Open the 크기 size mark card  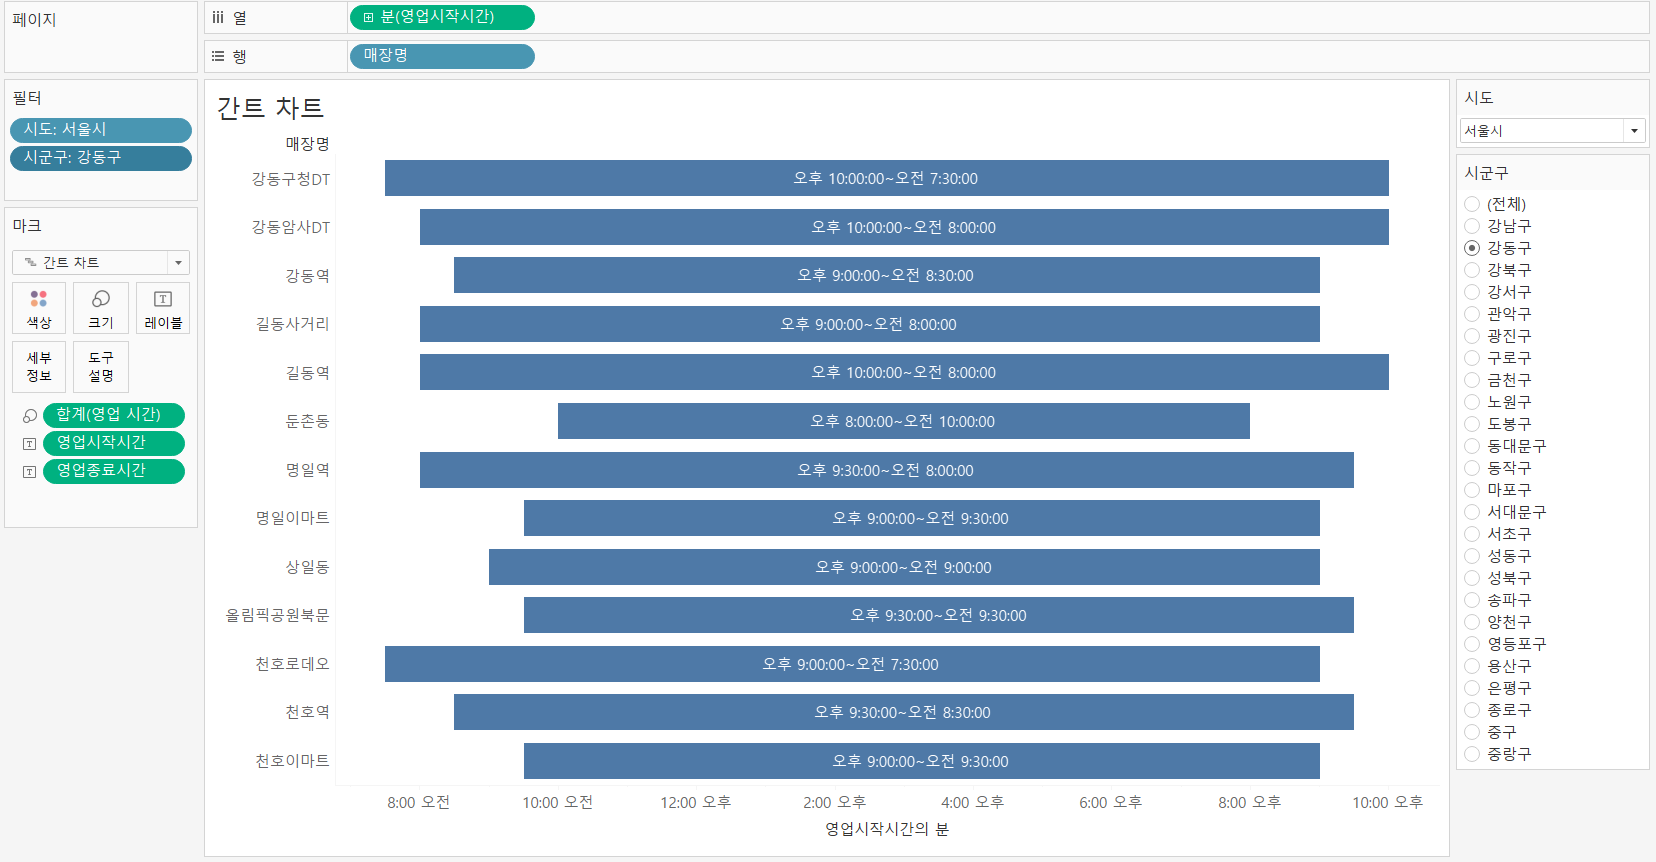[x=101, y=308]
